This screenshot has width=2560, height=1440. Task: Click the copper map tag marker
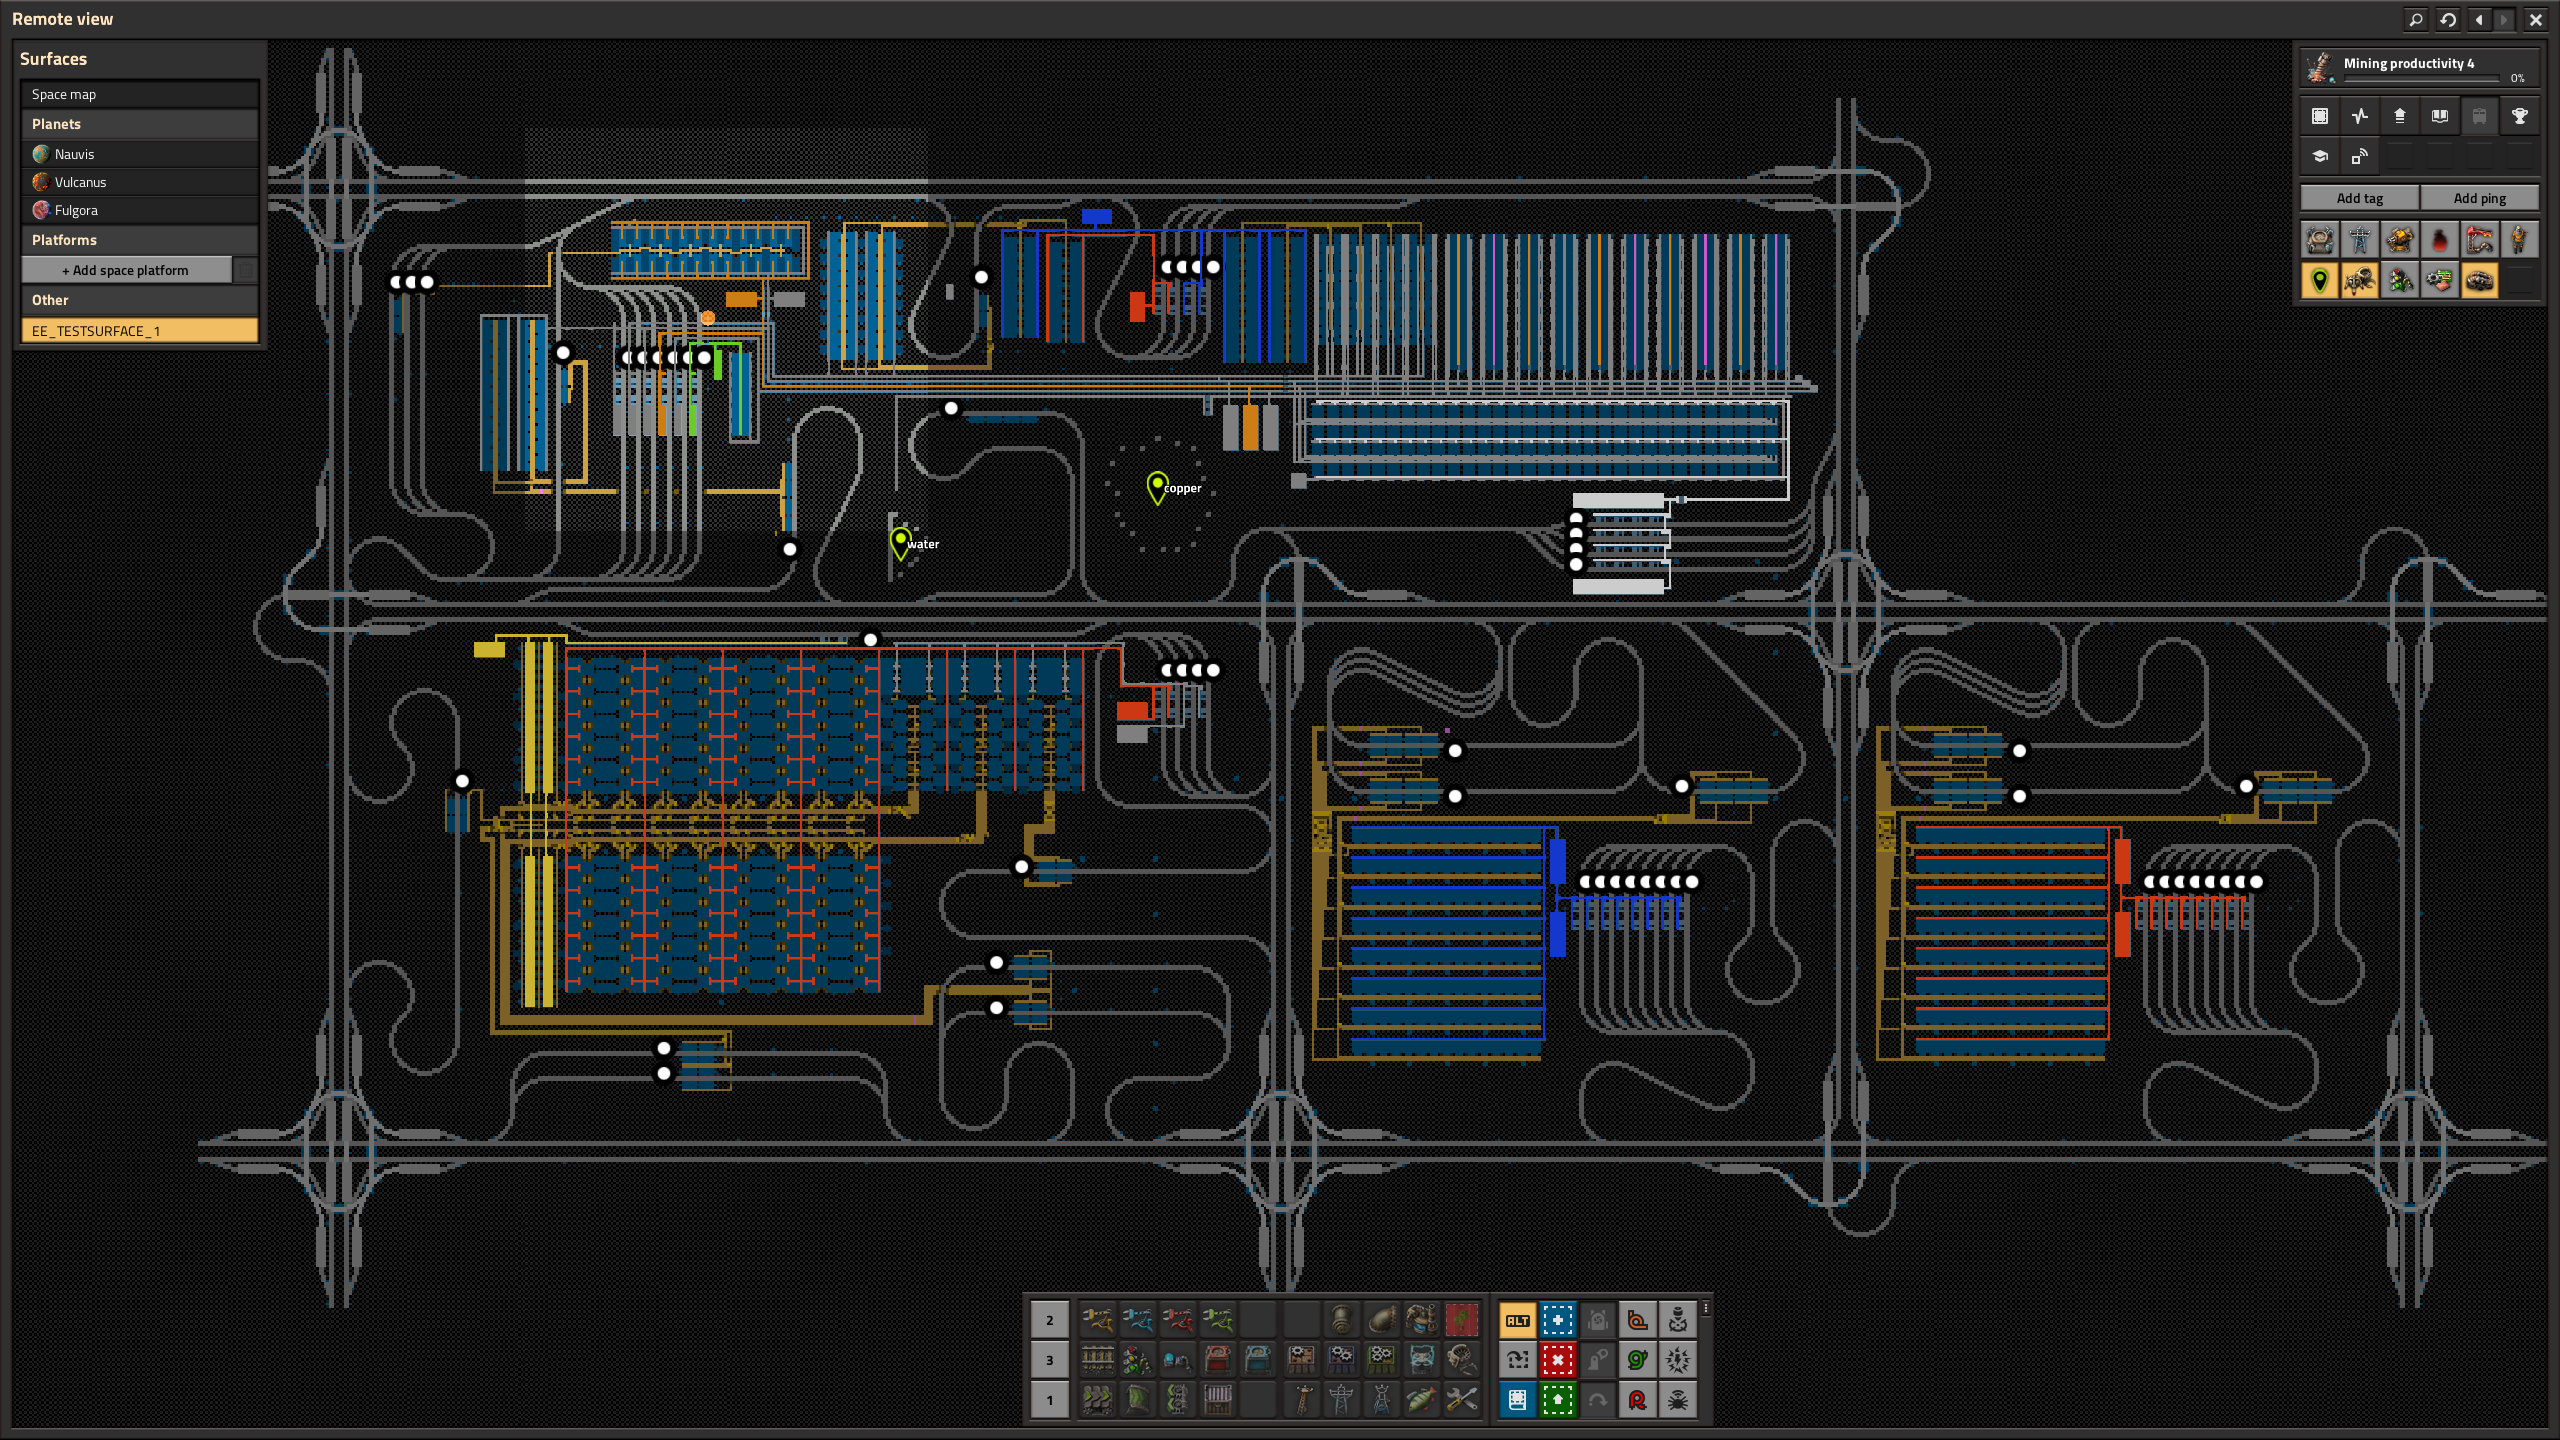click(x=1157, y=487)
